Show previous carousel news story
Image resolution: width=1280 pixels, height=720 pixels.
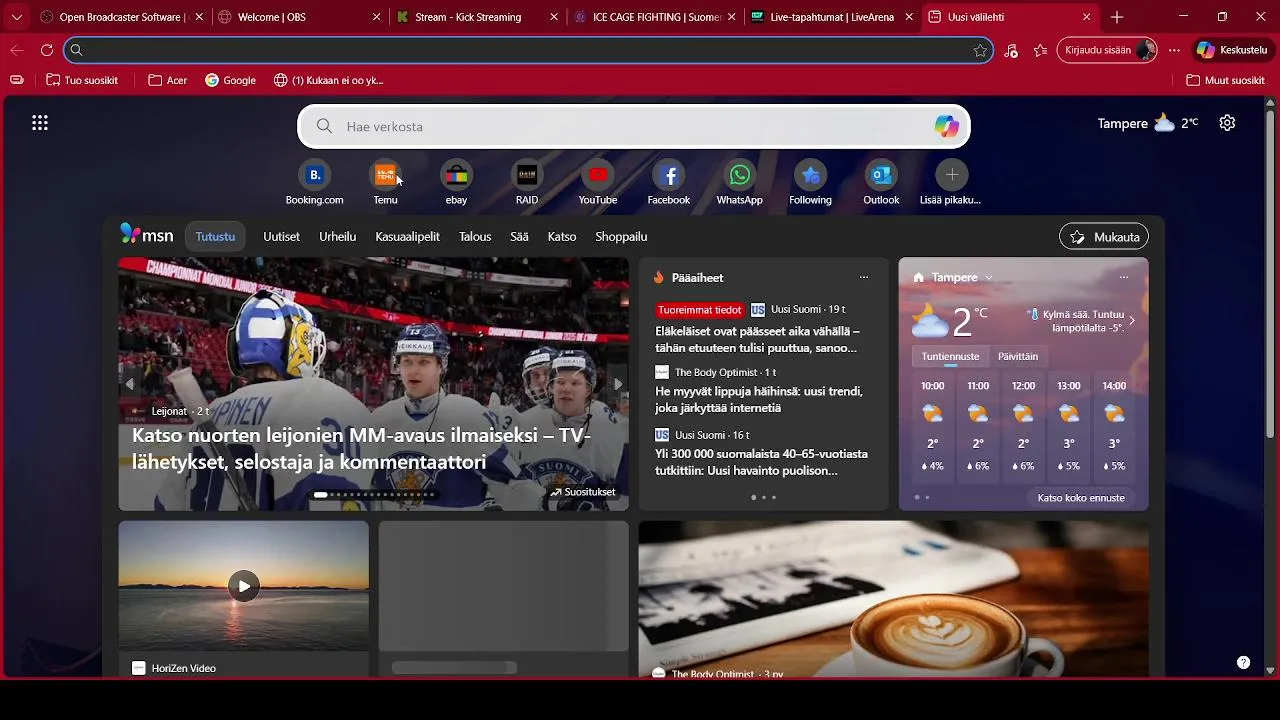(x=129, y=384)
